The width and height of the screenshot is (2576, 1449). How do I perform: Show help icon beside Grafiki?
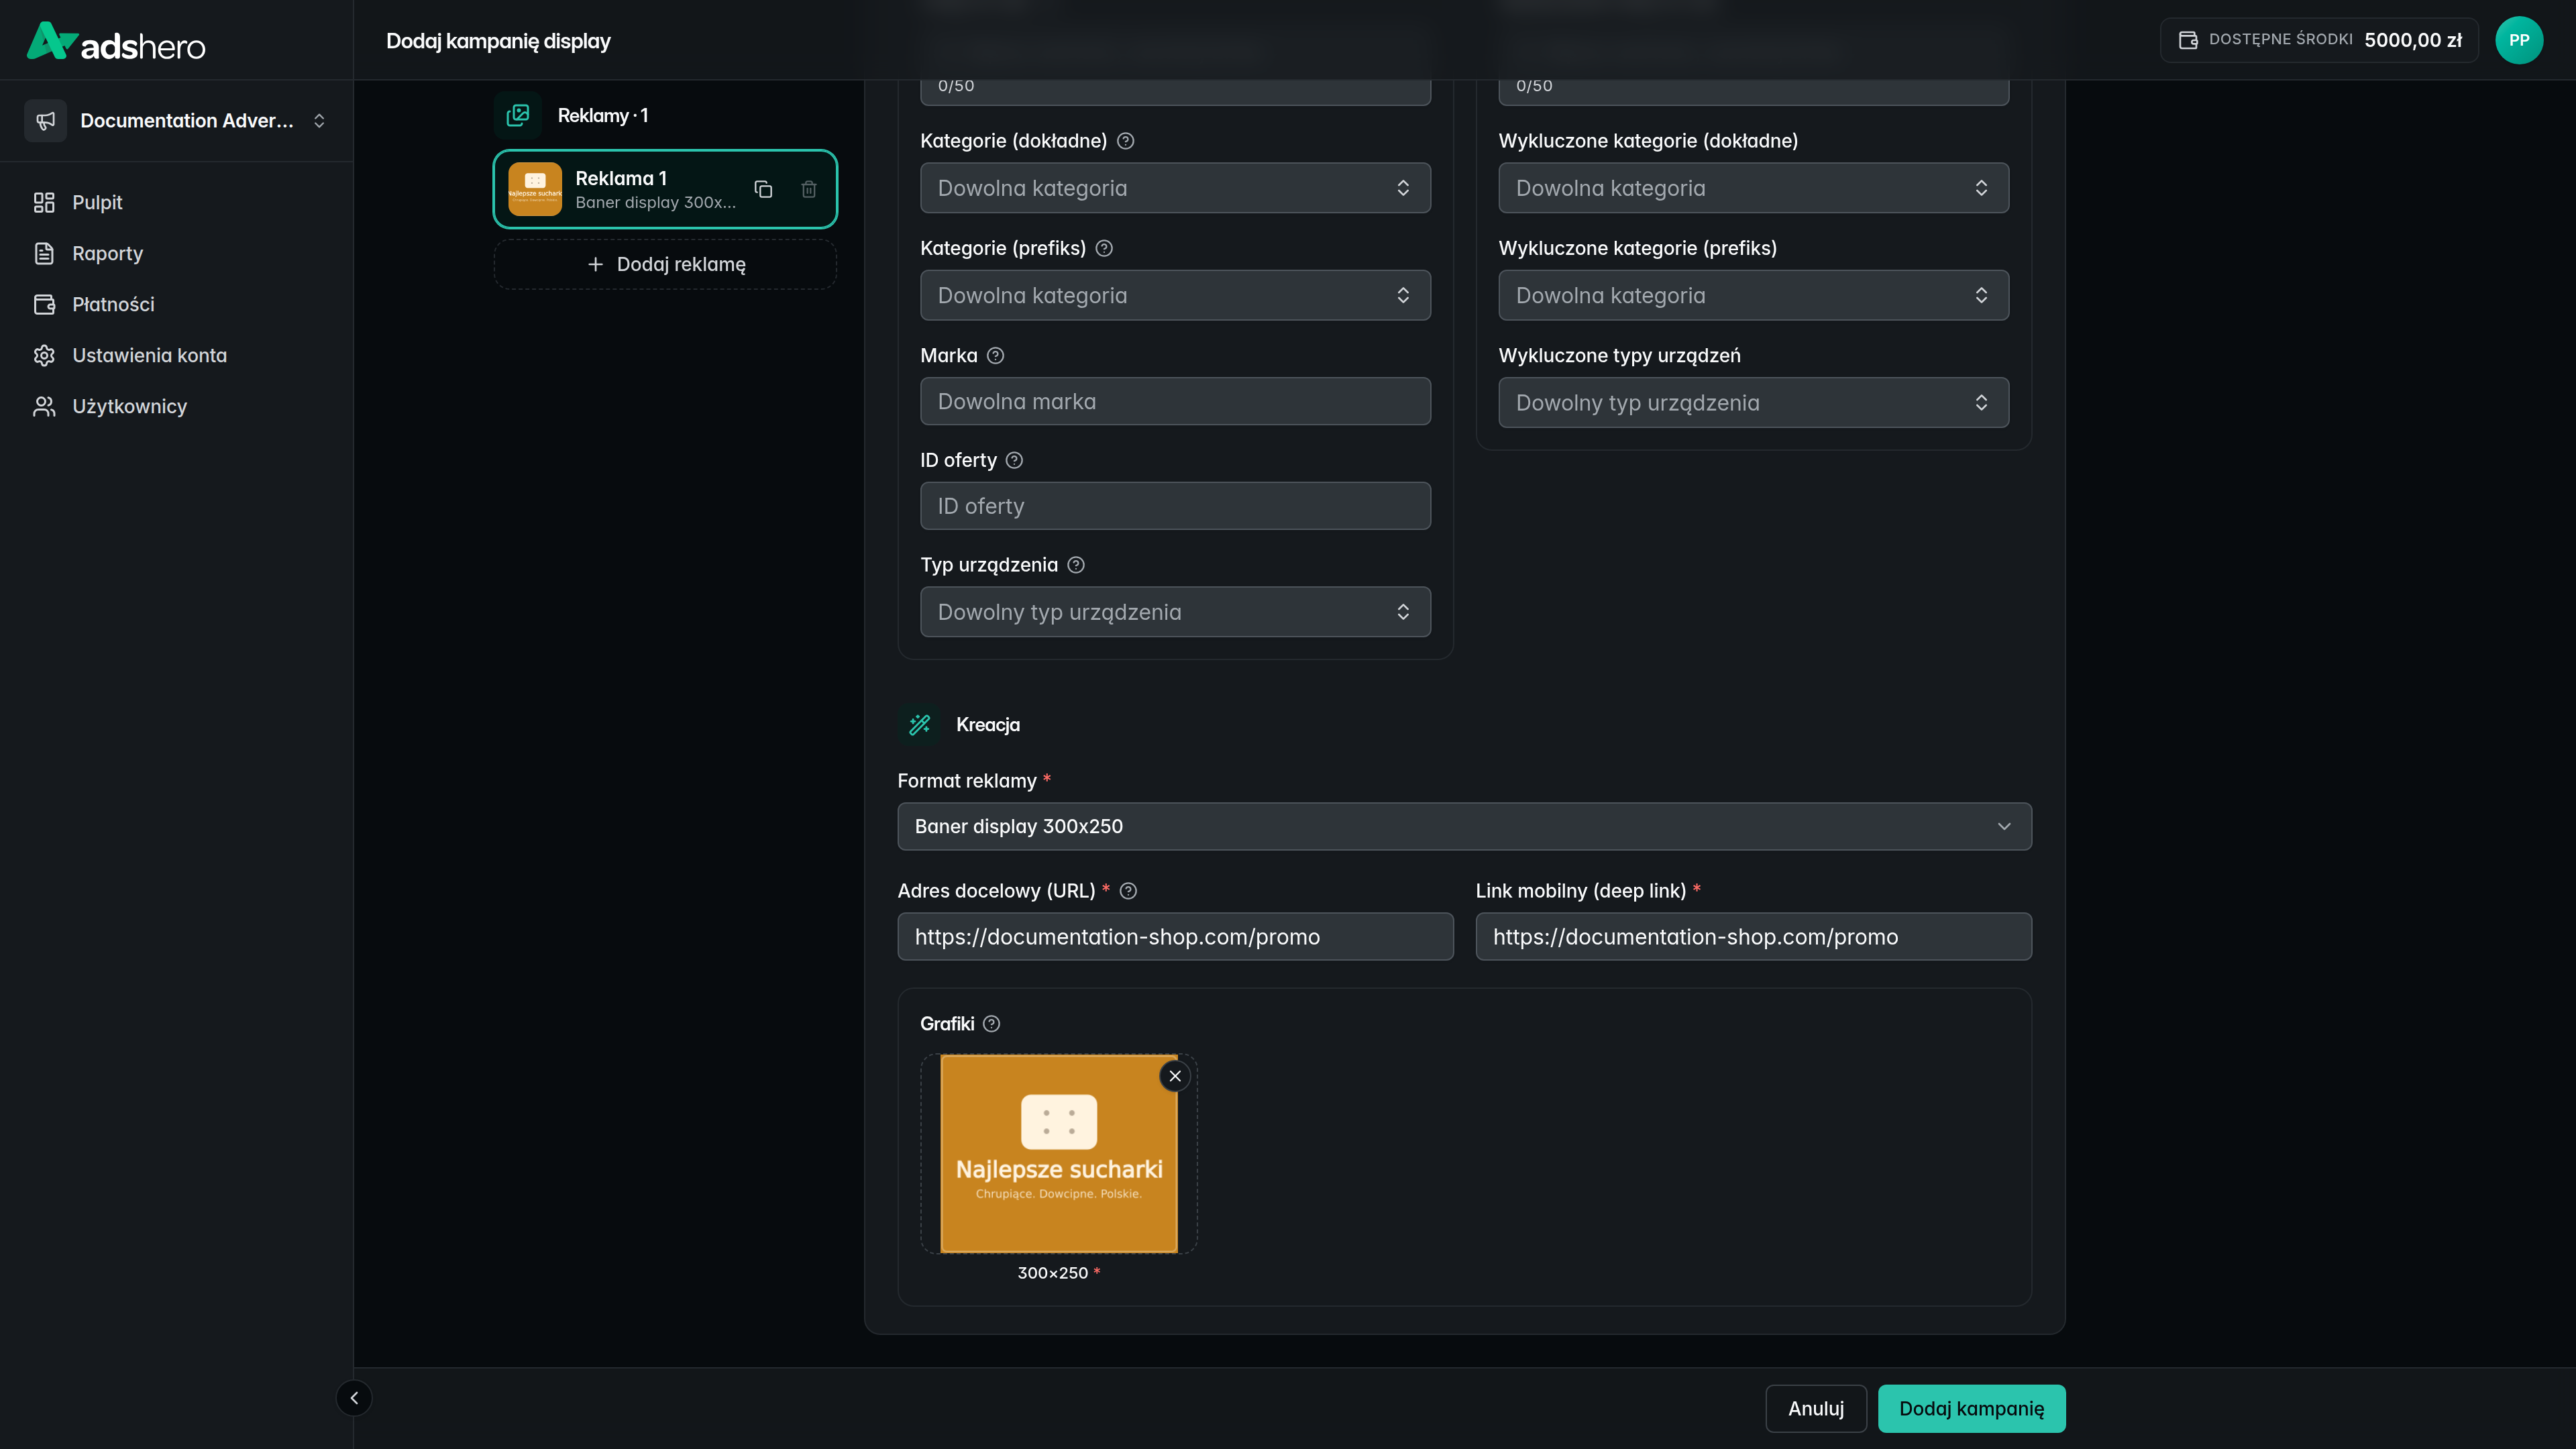coord(991,1024)
